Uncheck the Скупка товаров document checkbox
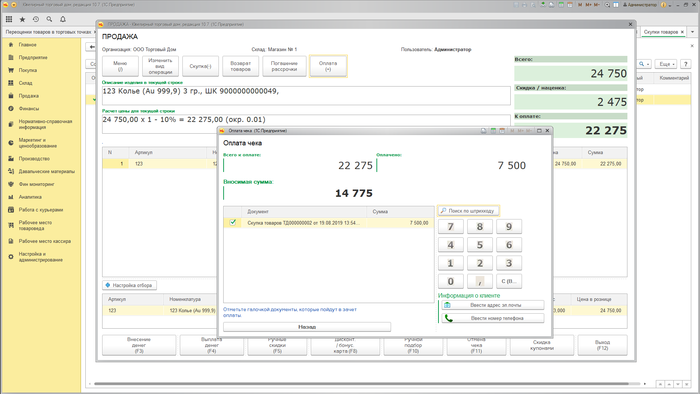 pyautogui.click(x=233, y=222)
